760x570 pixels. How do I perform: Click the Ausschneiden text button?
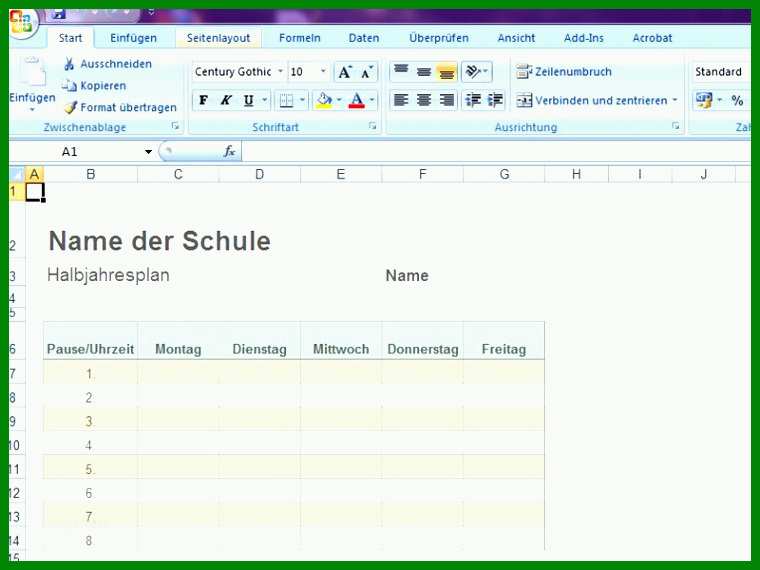click(116, 64)
